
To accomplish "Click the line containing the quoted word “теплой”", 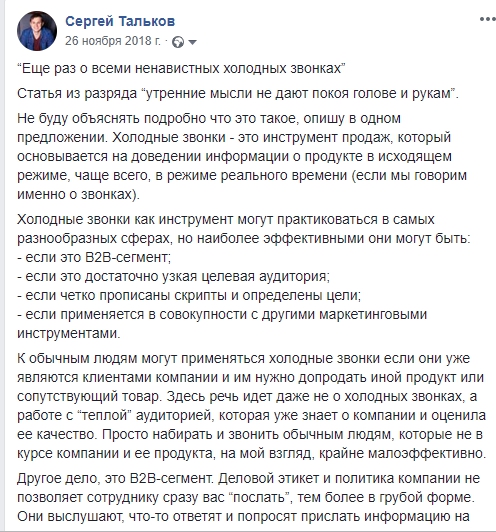I will (x=251, y=415).
